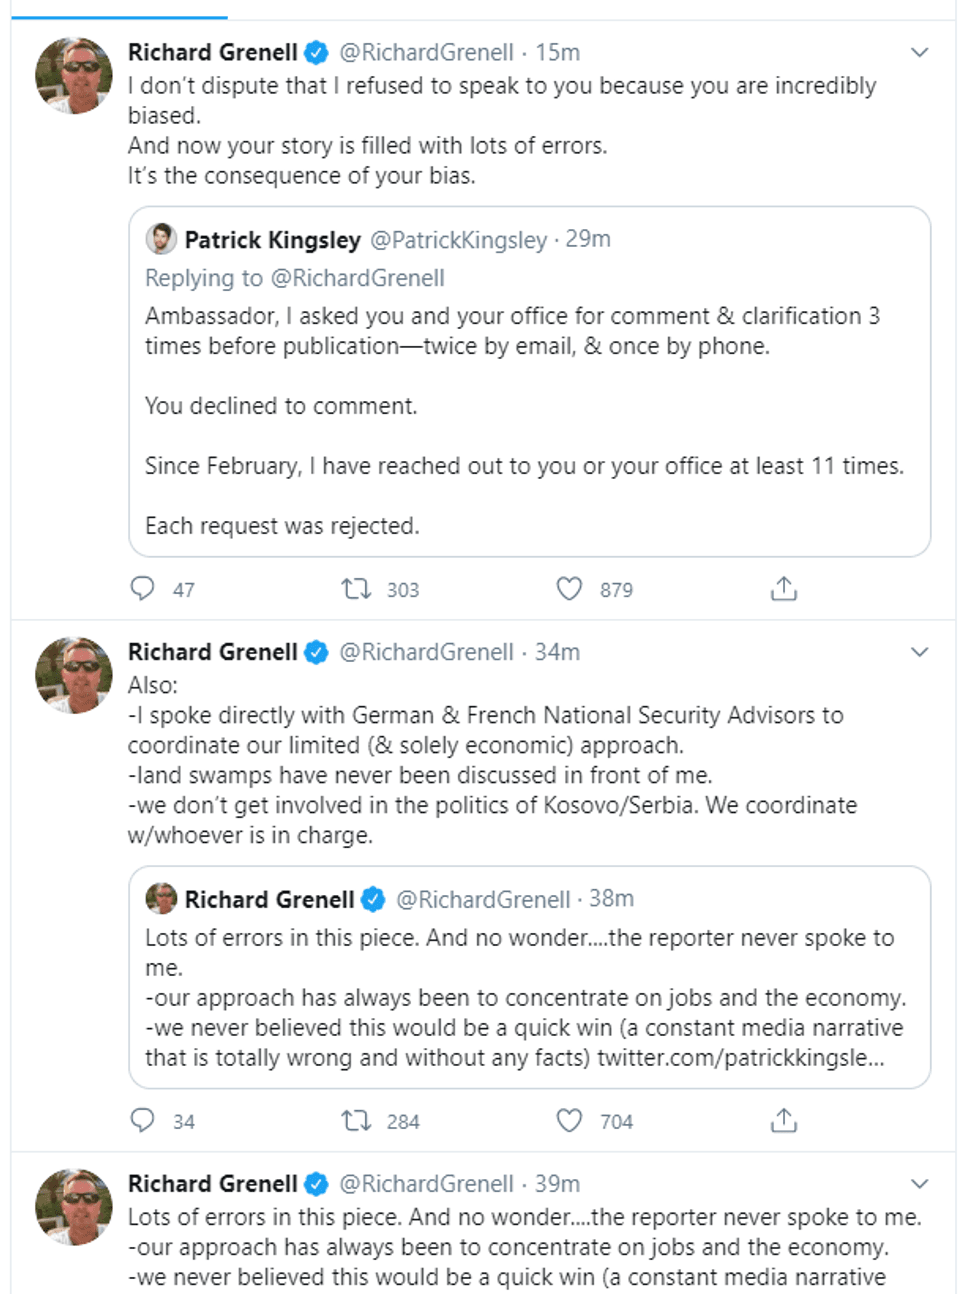Share the 34m Grenell tweet
The image size is (980, 1294).
tap(784, 1121)
